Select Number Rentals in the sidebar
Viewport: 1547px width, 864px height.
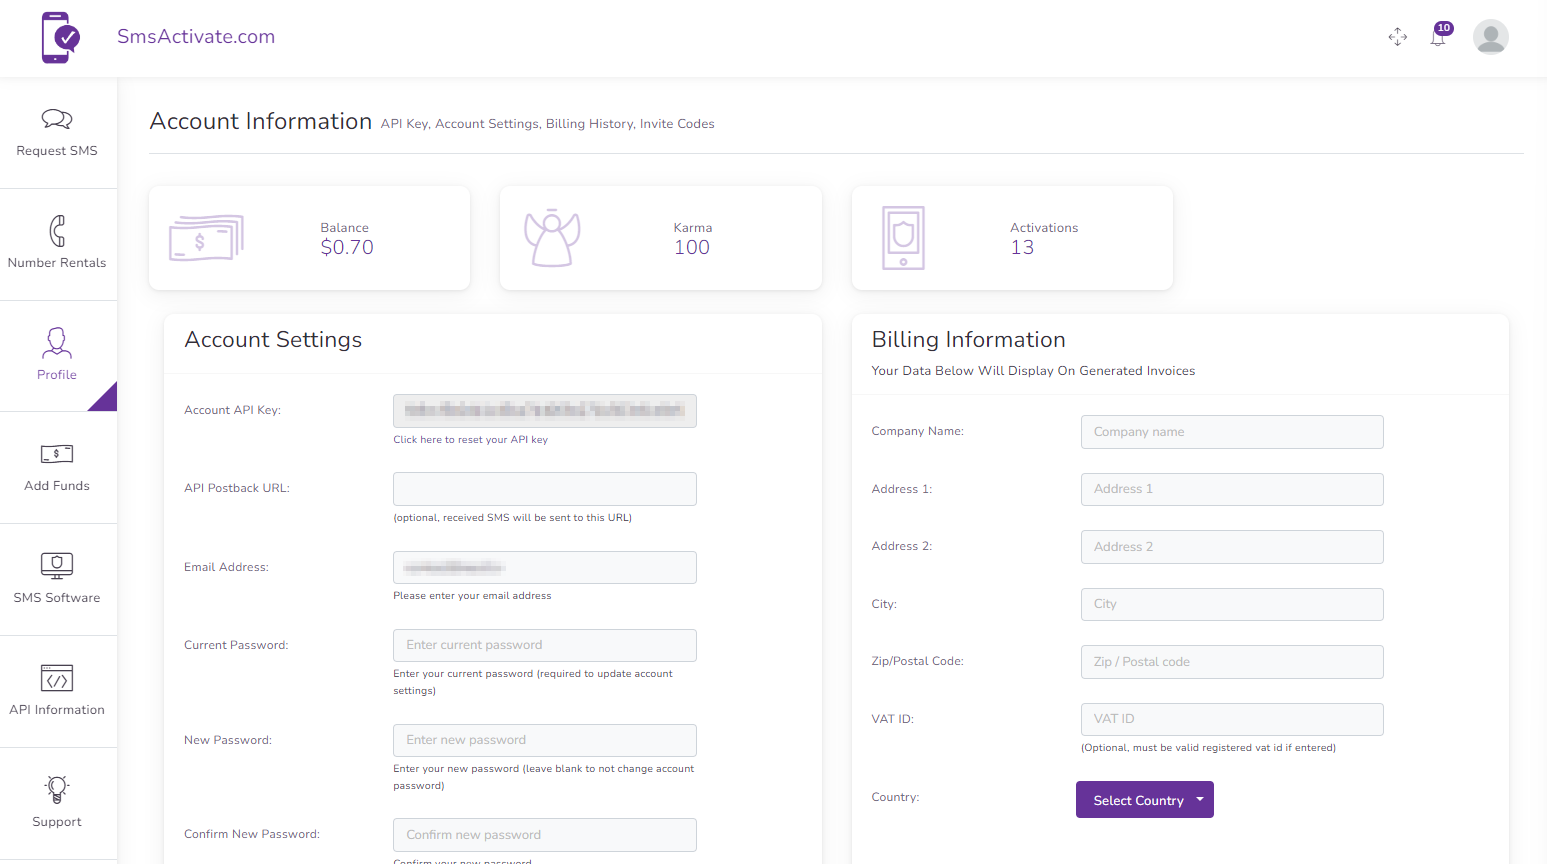point(57,245)
